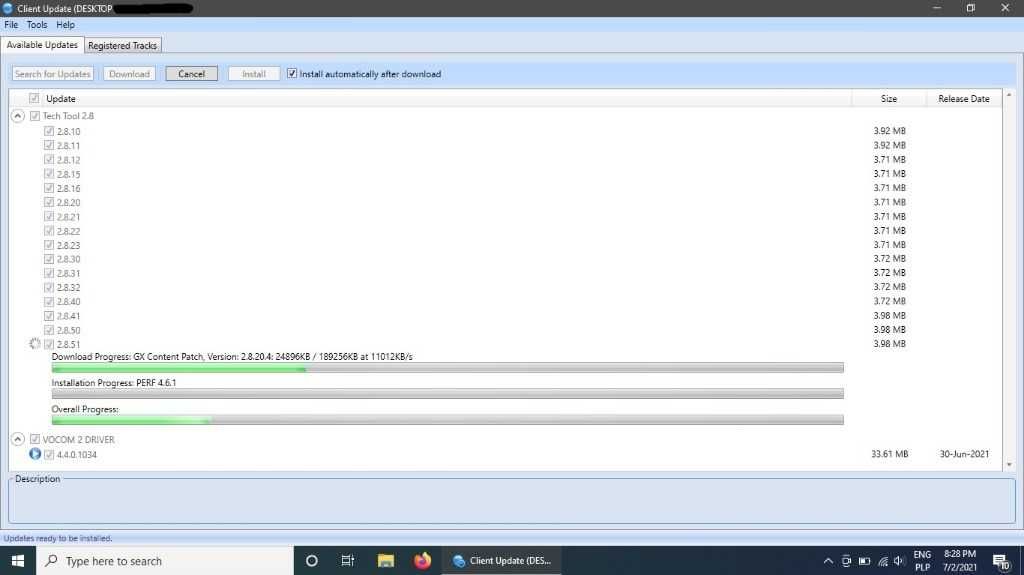Select the 2.8.50 update row text
Image resolution: width=1024 pixels, height=575 pixels.
69,330
